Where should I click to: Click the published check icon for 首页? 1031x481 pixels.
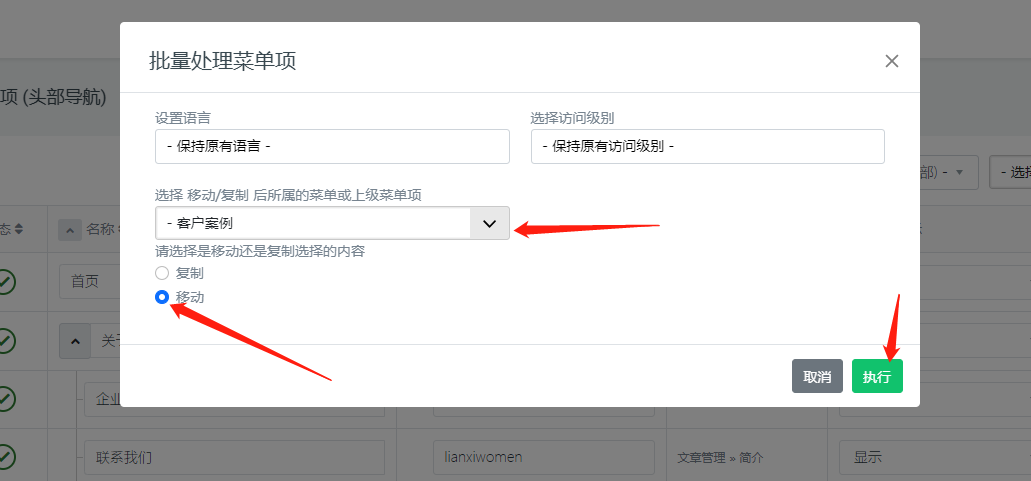(x=6, y=282)
